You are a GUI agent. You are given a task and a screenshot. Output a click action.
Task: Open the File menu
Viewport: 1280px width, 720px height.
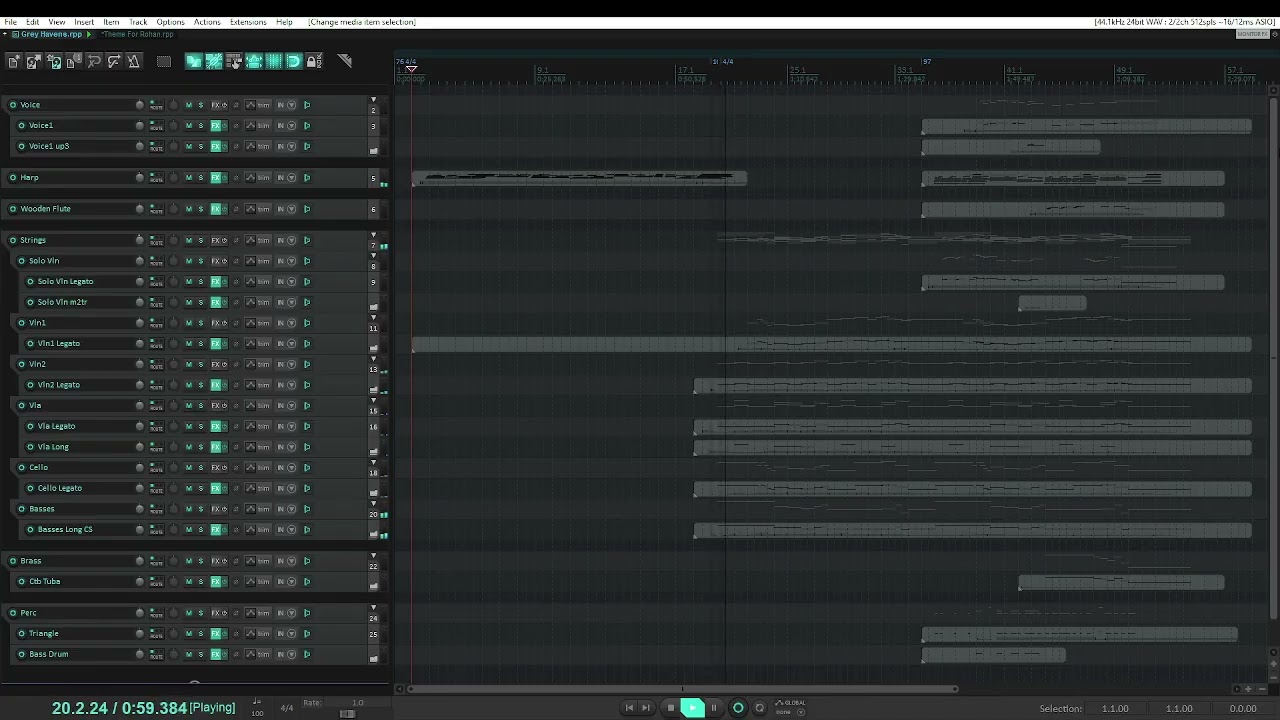(9, 22)
